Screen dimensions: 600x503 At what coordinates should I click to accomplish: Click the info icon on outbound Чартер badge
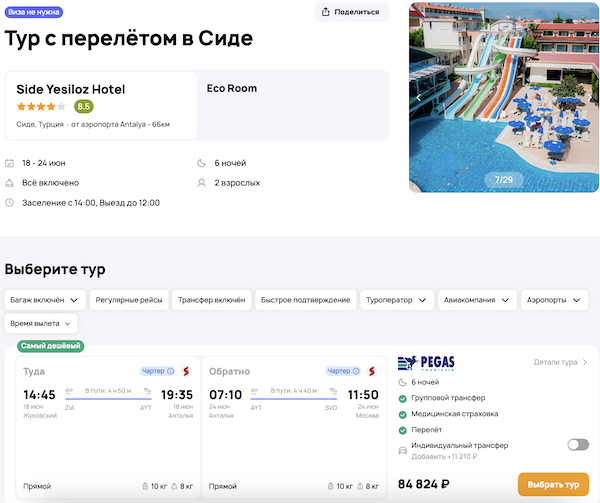click(171, 371)
